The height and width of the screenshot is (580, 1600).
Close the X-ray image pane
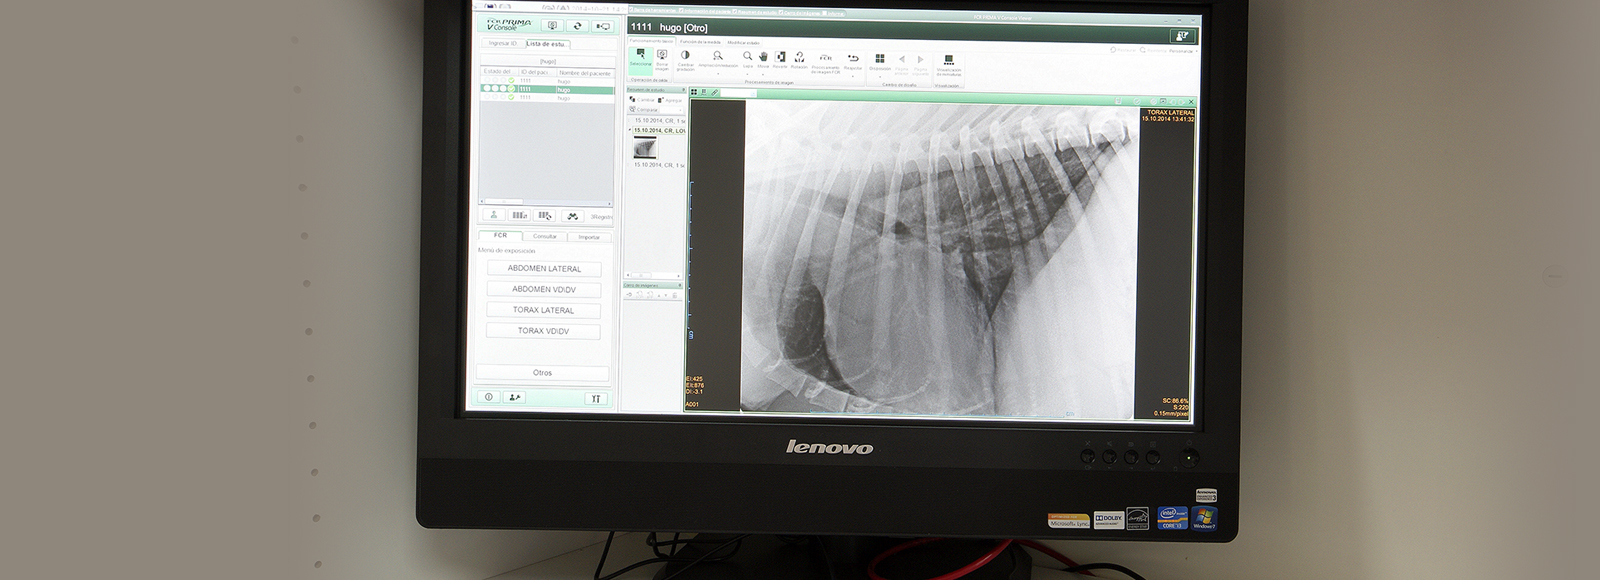point(1191,102)
